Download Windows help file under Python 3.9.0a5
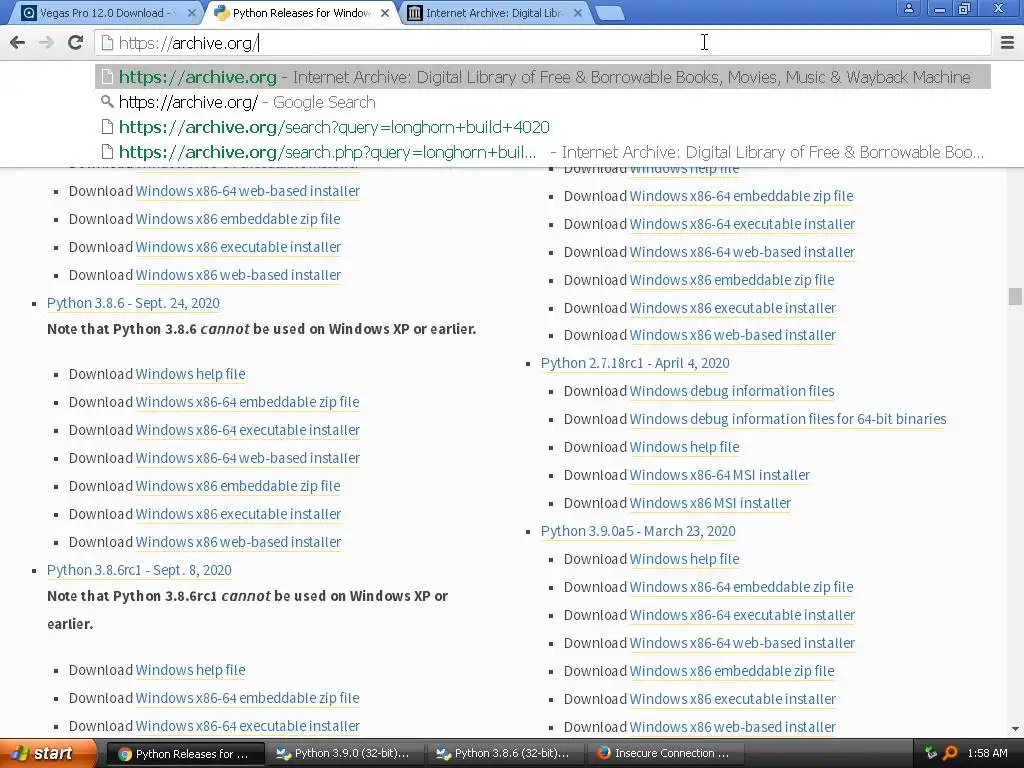Image resolution: width=1024 pixels, height=768 pixels. (x=684, y=560)
